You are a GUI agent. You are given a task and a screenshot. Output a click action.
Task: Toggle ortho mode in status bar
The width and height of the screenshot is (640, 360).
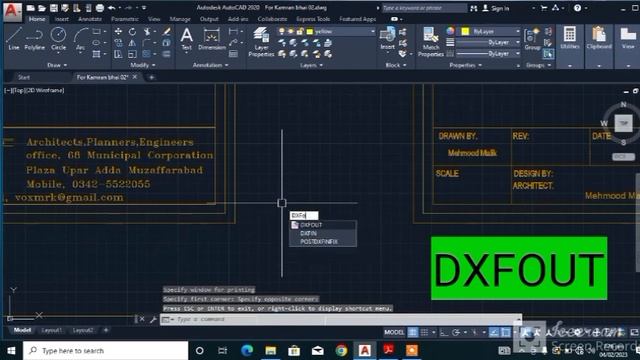point(444,332)
